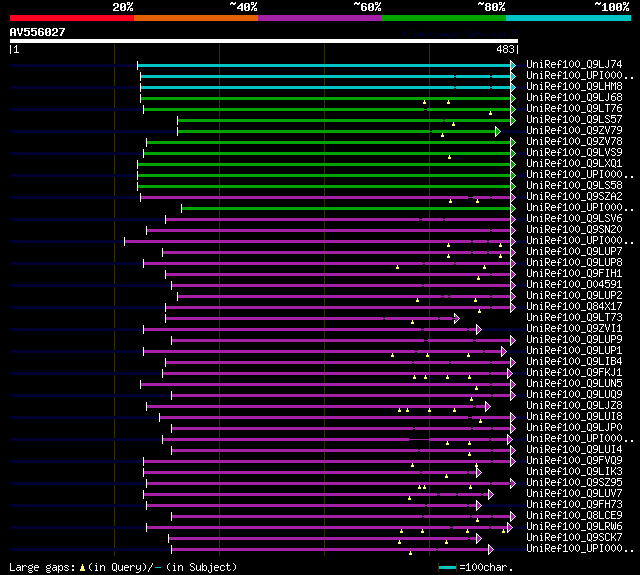Click the query end position 483 label

pyautogui.click(x=505, y=49)
